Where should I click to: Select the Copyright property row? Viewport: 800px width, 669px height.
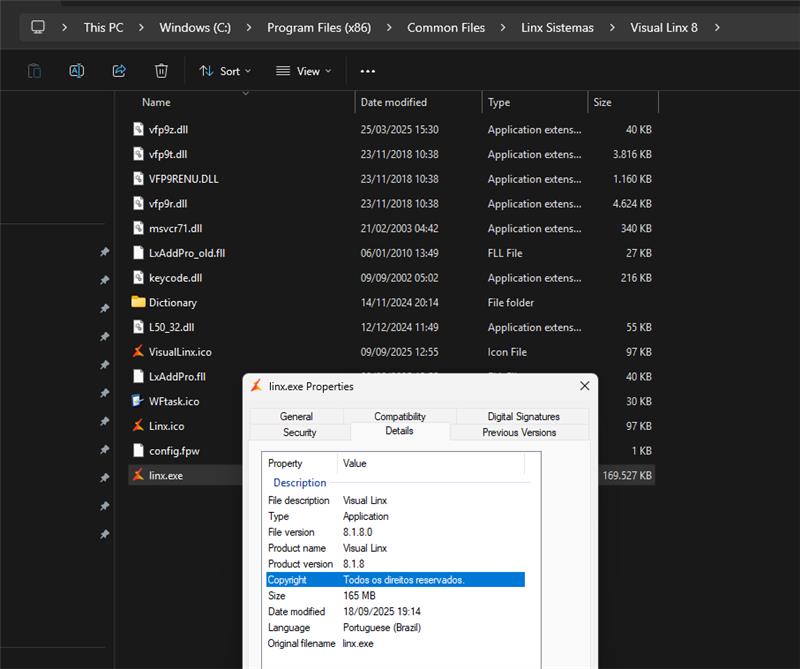395,580
